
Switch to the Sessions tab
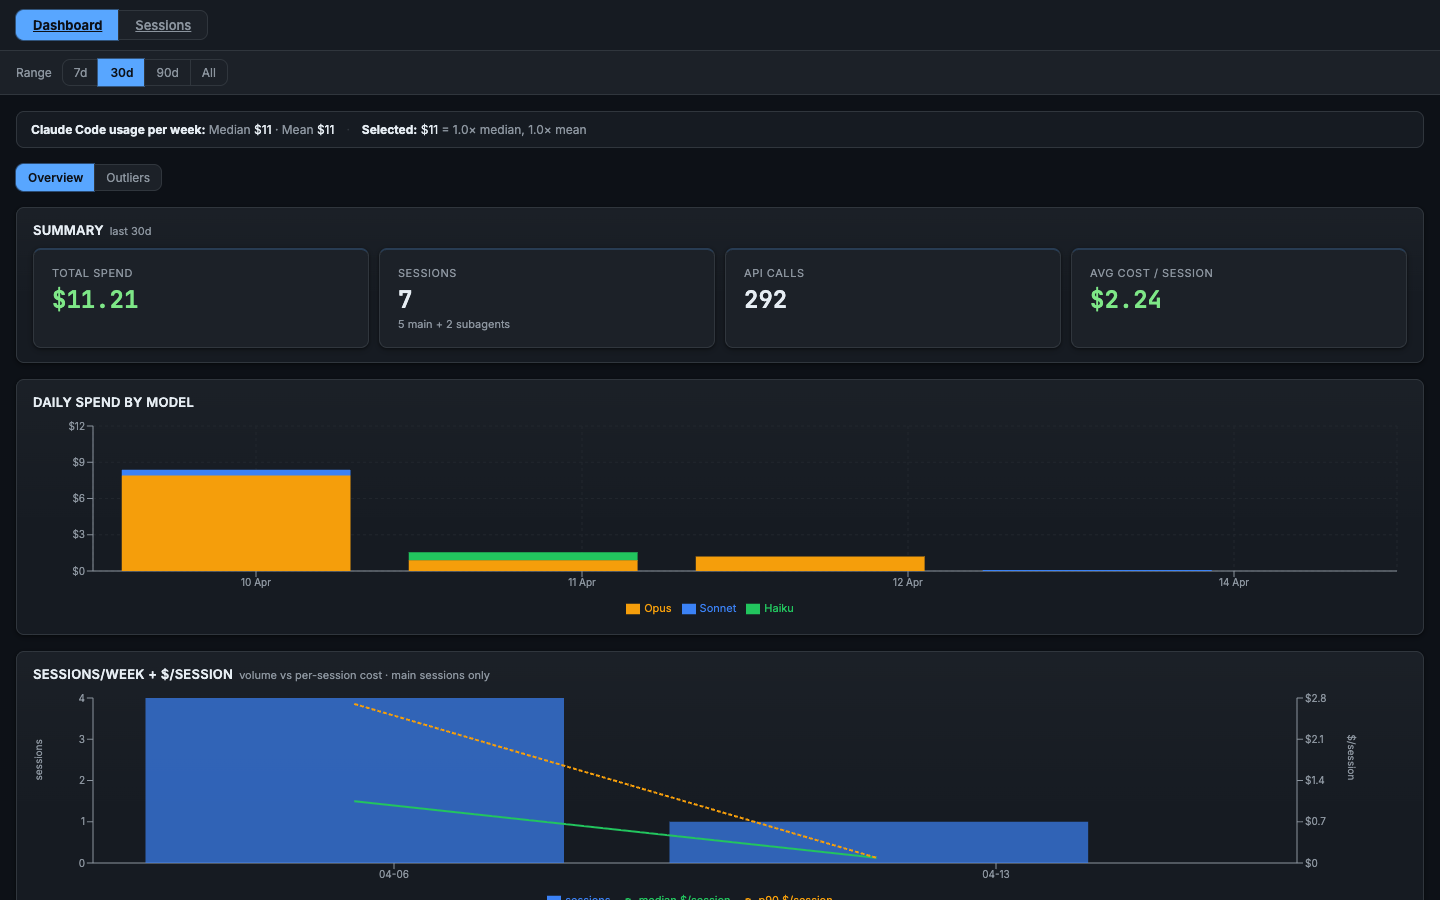(x=163, y=25)
